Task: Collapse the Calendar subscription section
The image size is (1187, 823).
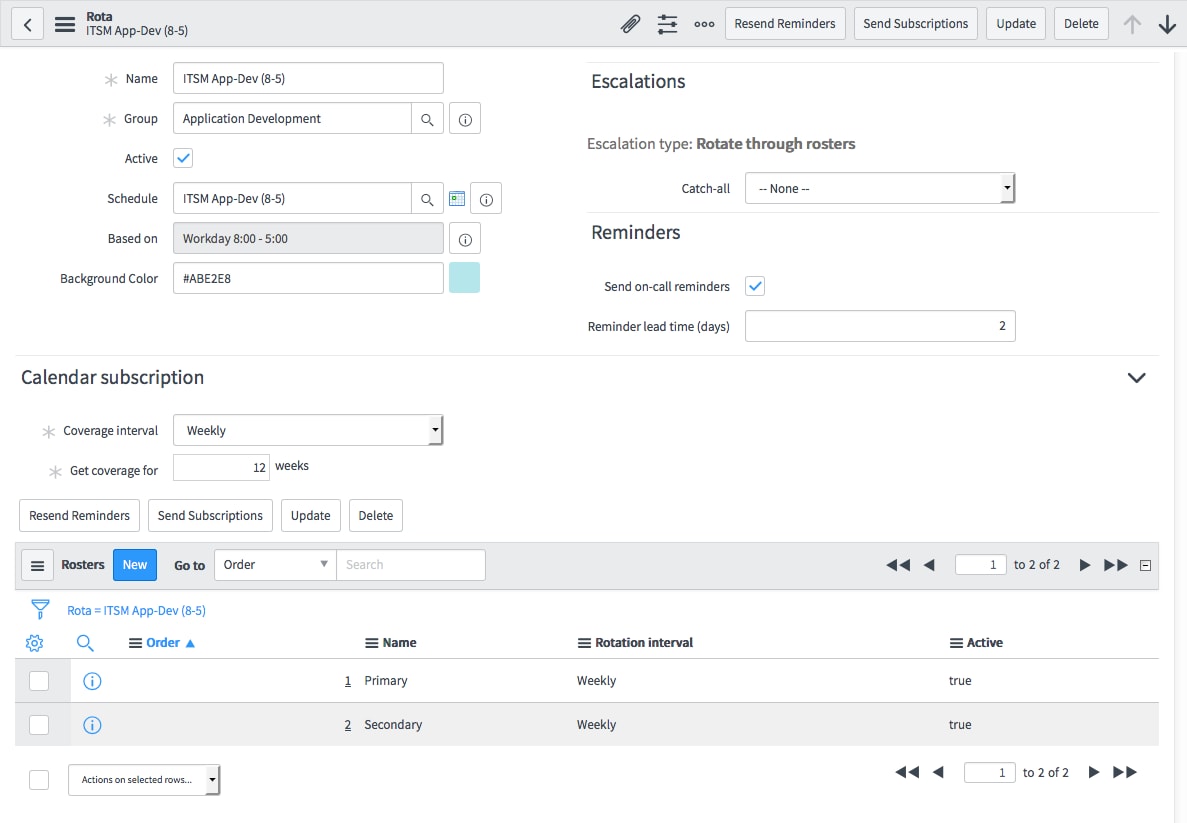Action: click(1136, 378)
